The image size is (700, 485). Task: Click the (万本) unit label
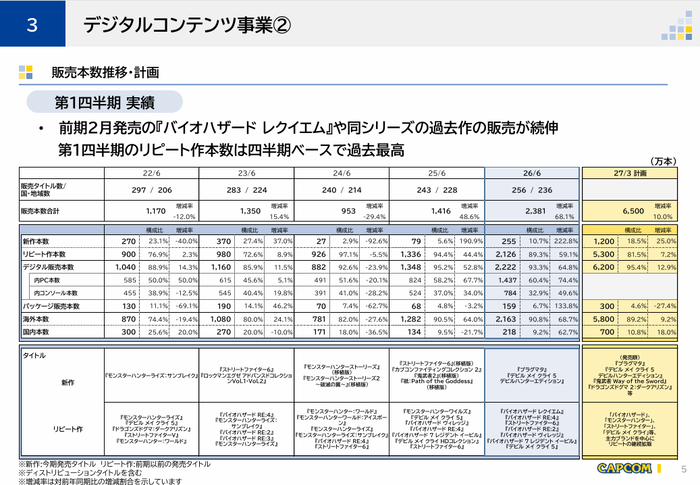pos(663,161)
